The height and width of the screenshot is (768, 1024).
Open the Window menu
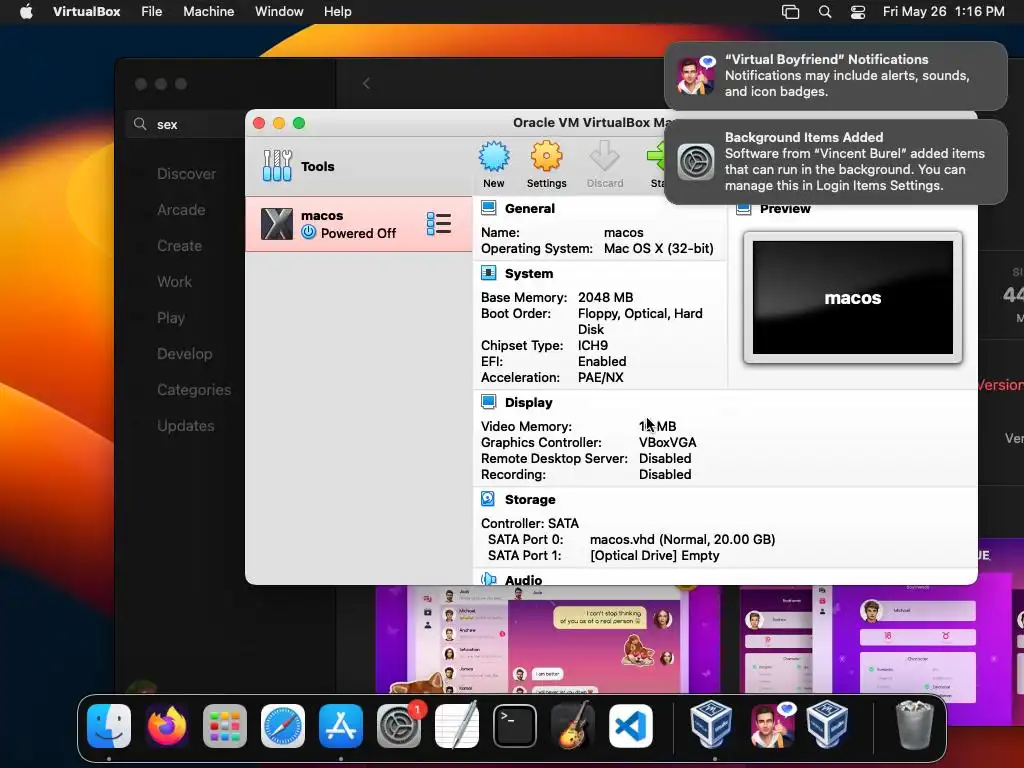(x=279, y=12)
